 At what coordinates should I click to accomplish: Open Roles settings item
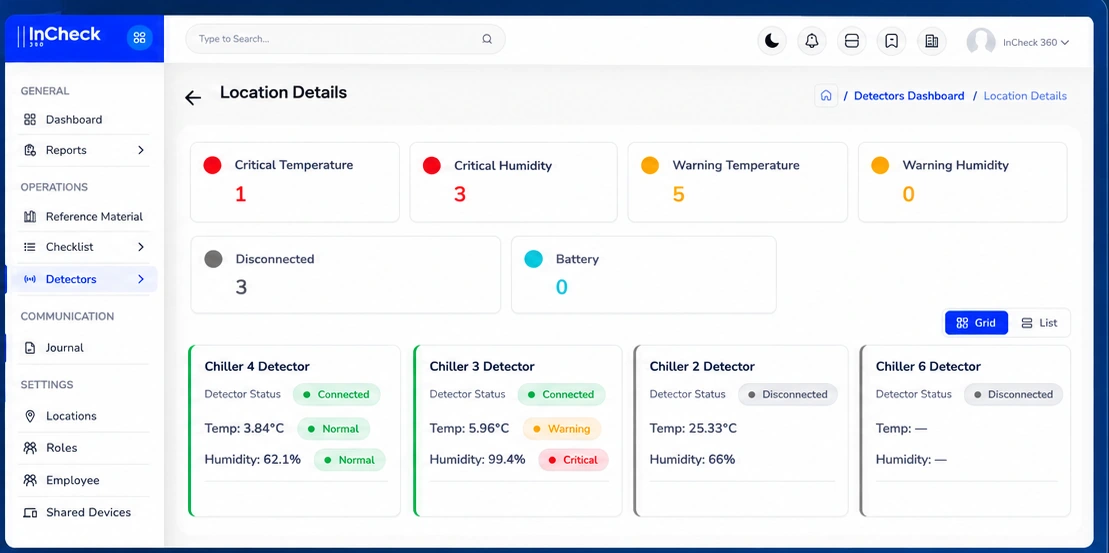click(85, 448)
